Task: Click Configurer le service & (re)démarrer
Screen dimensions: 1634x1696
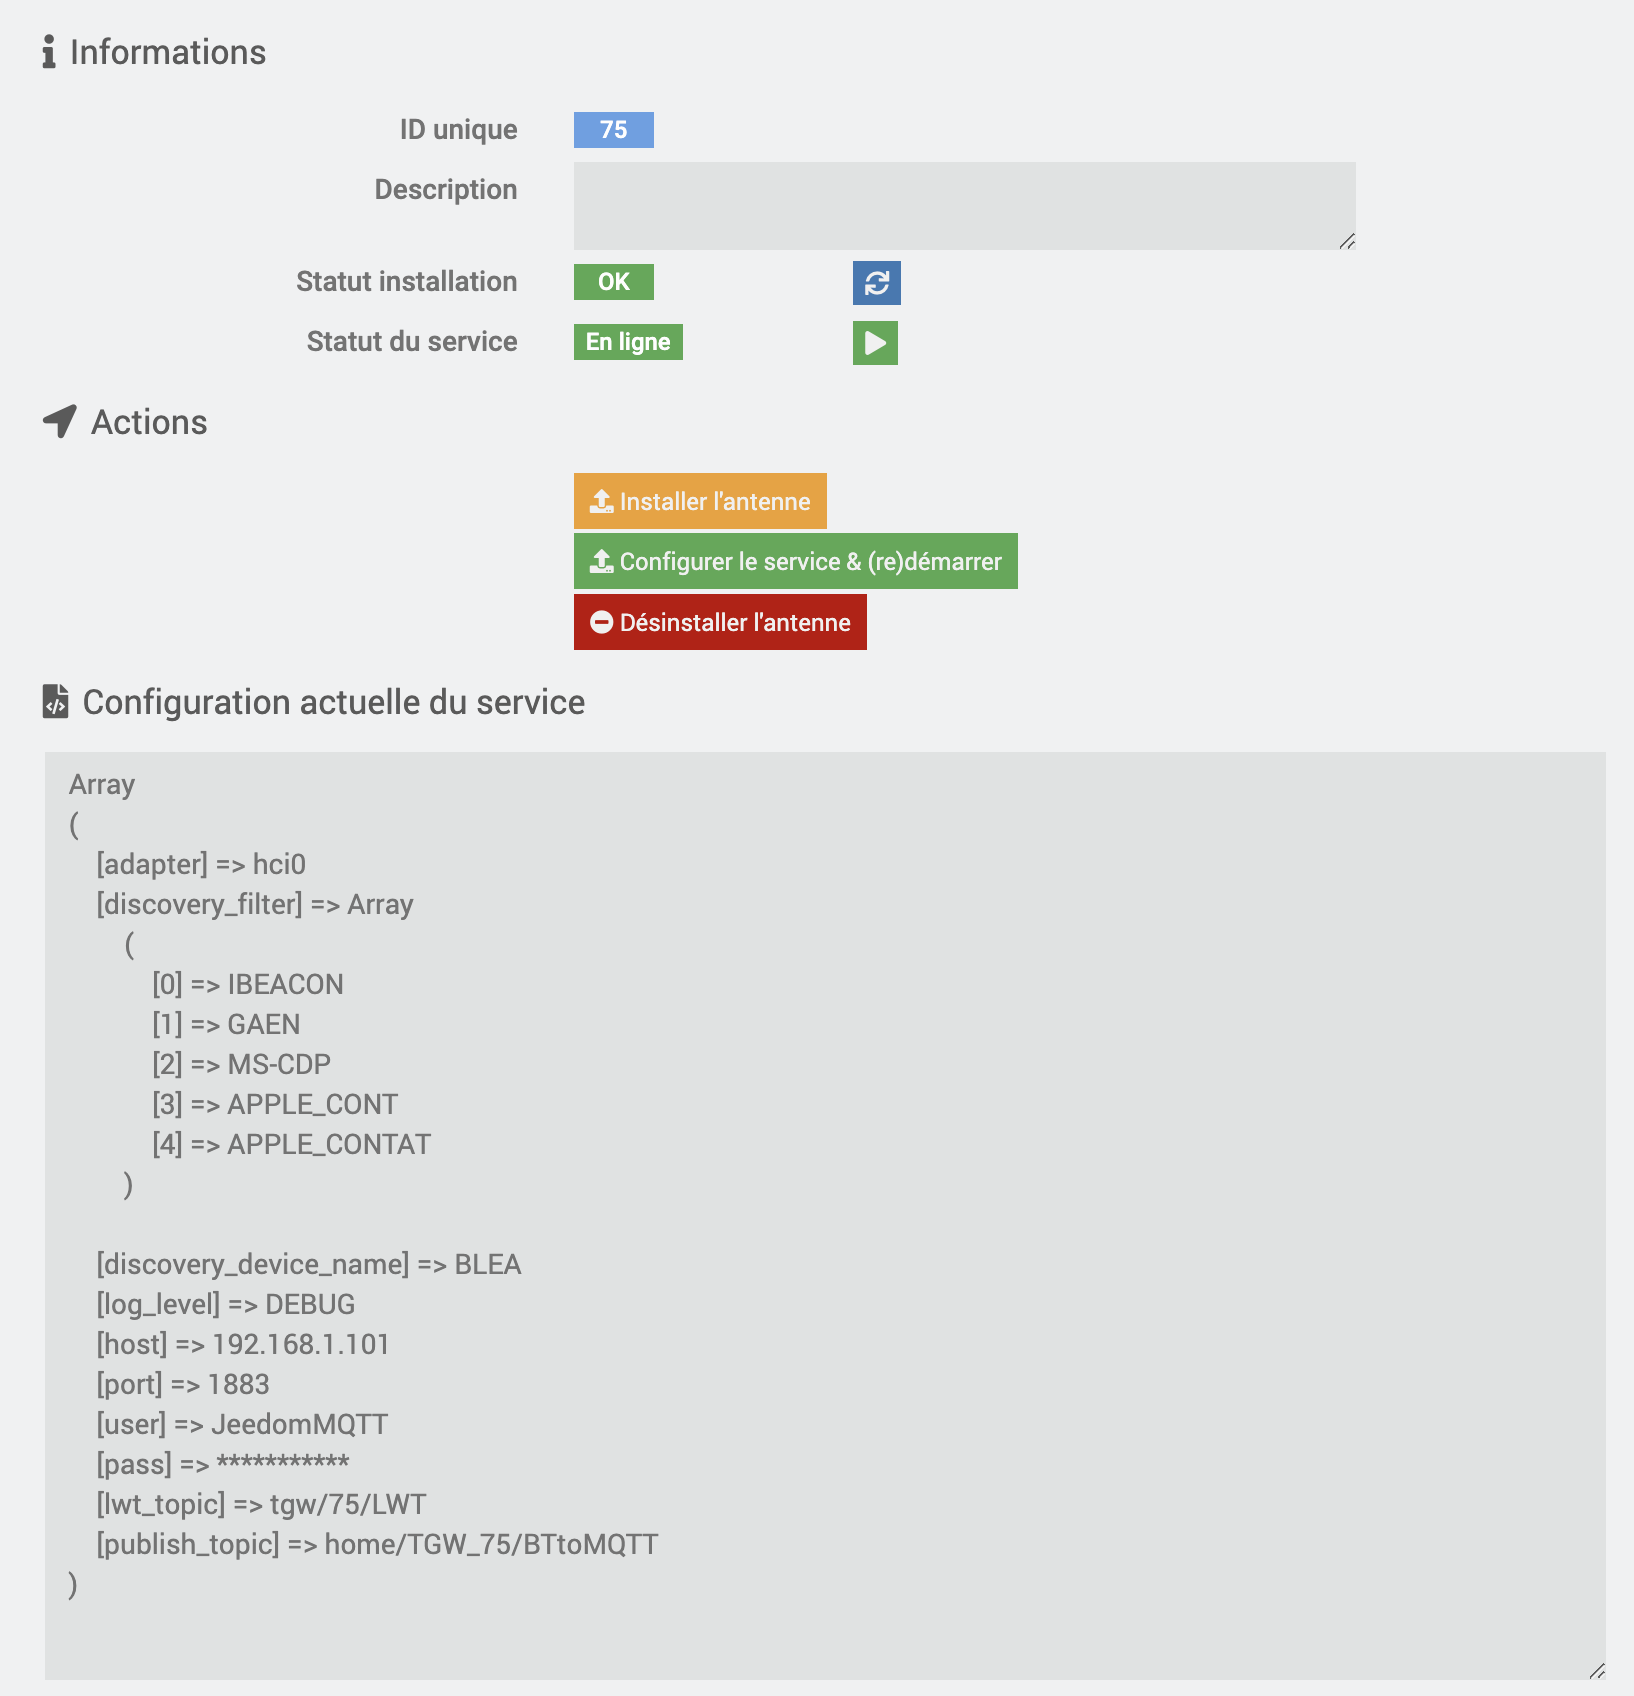Action: pyautogui.click(x=796, y=561)
